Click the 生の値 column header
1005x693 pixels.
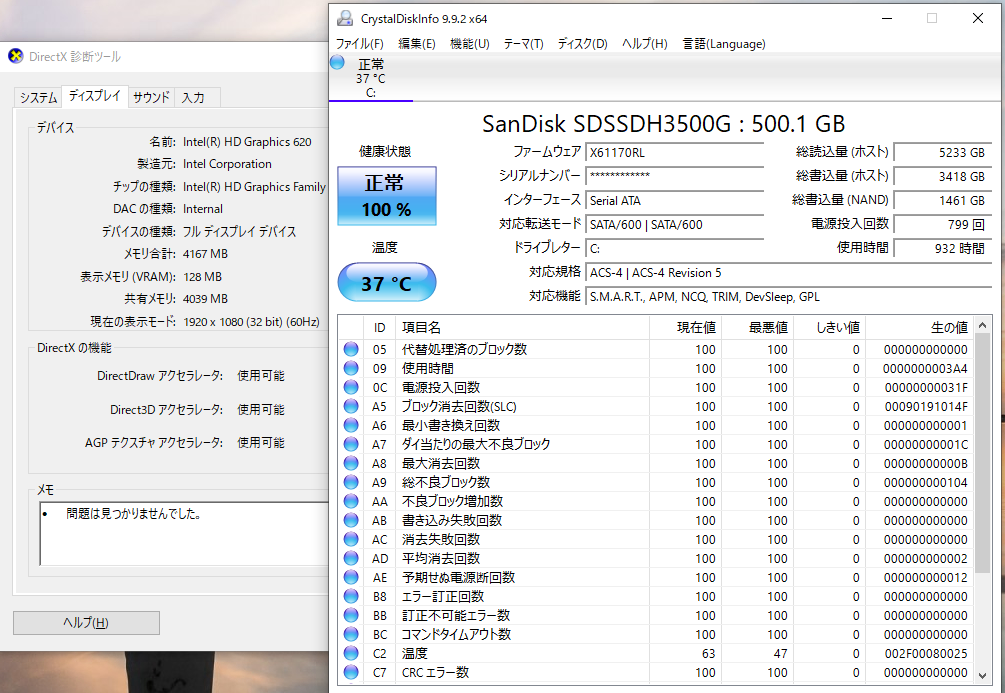[919, 328]
